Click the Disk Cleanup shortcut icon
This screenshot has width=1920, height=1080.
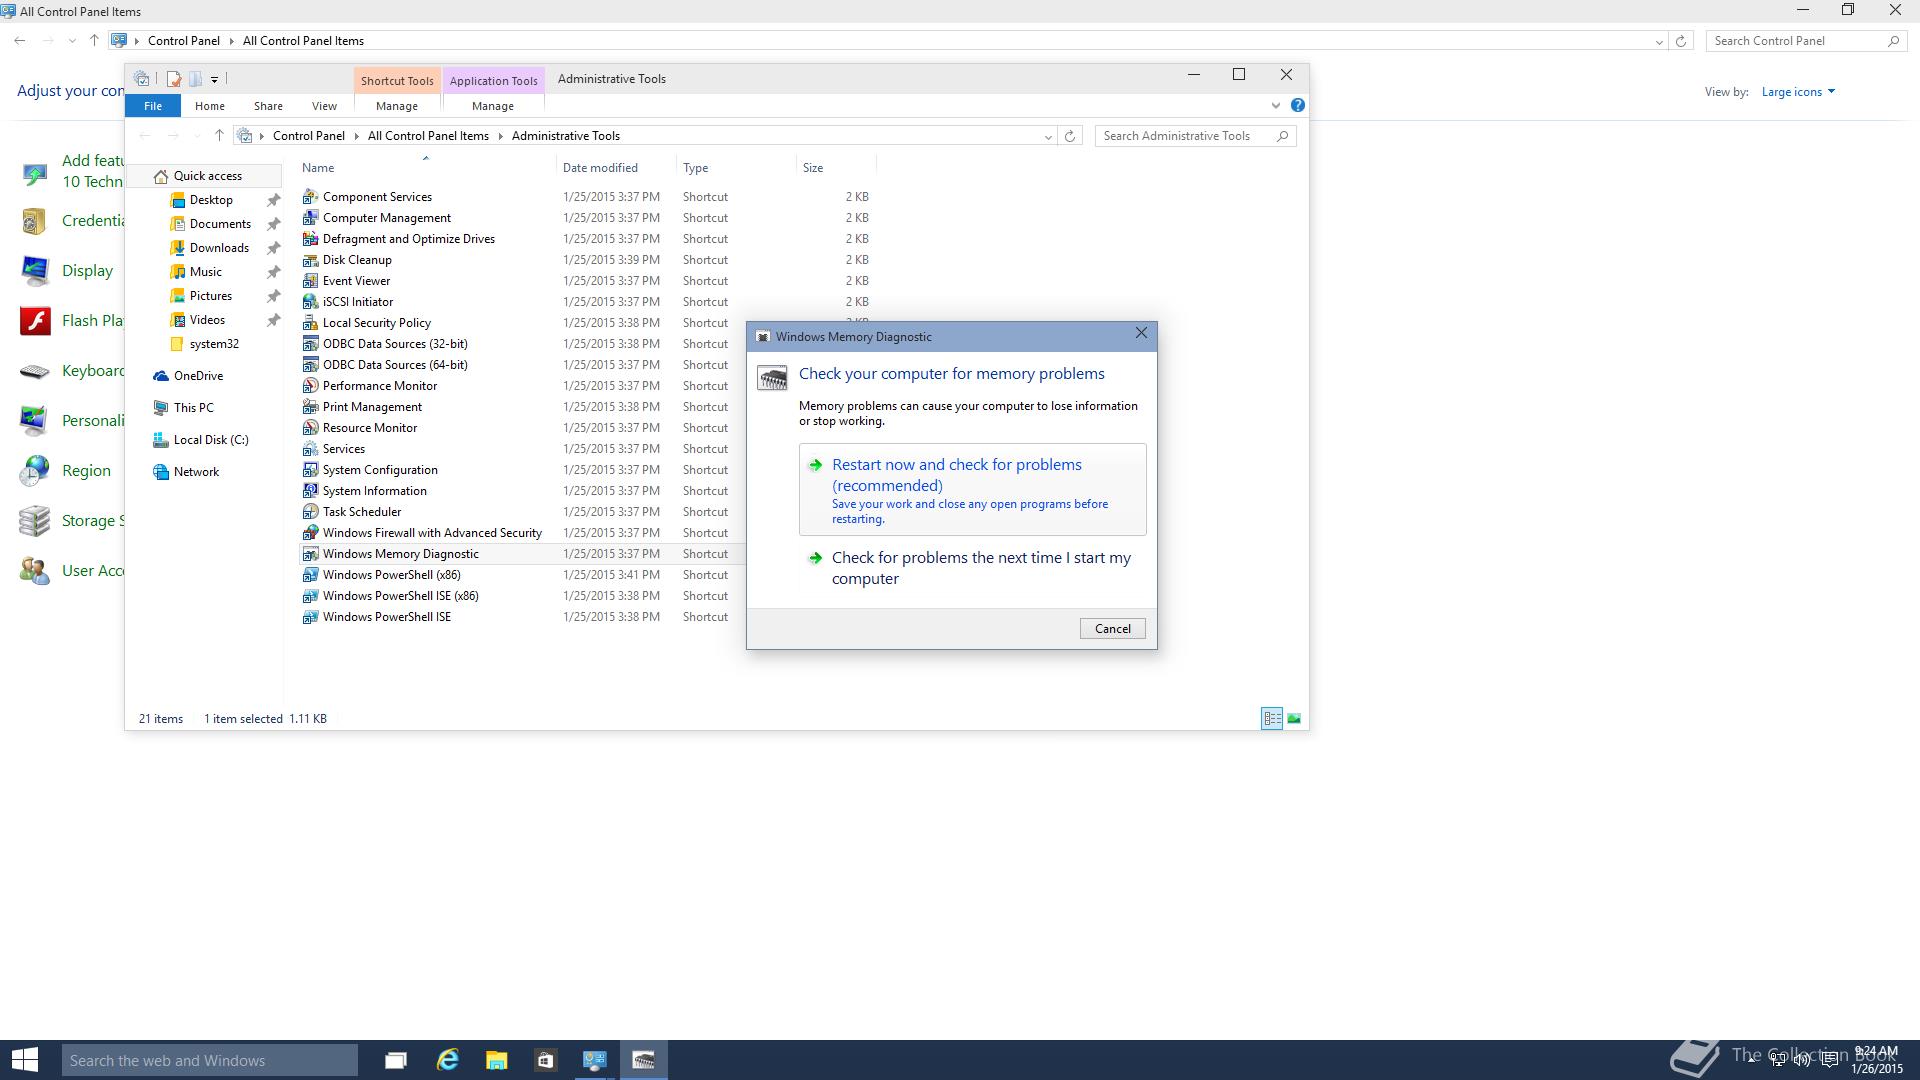tap(310, 260)
